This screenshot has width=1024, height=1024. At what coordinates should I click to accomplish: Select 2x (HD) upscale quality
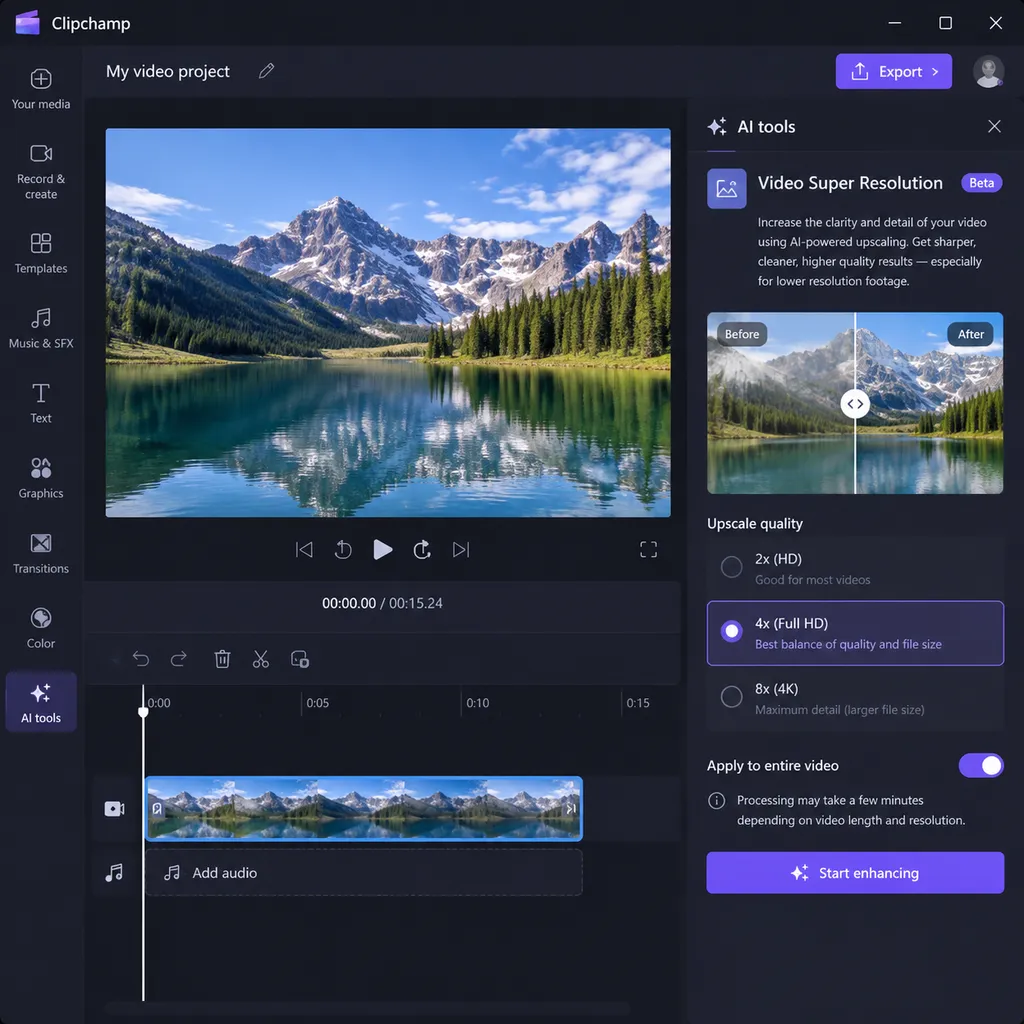[x=855, y=568]
